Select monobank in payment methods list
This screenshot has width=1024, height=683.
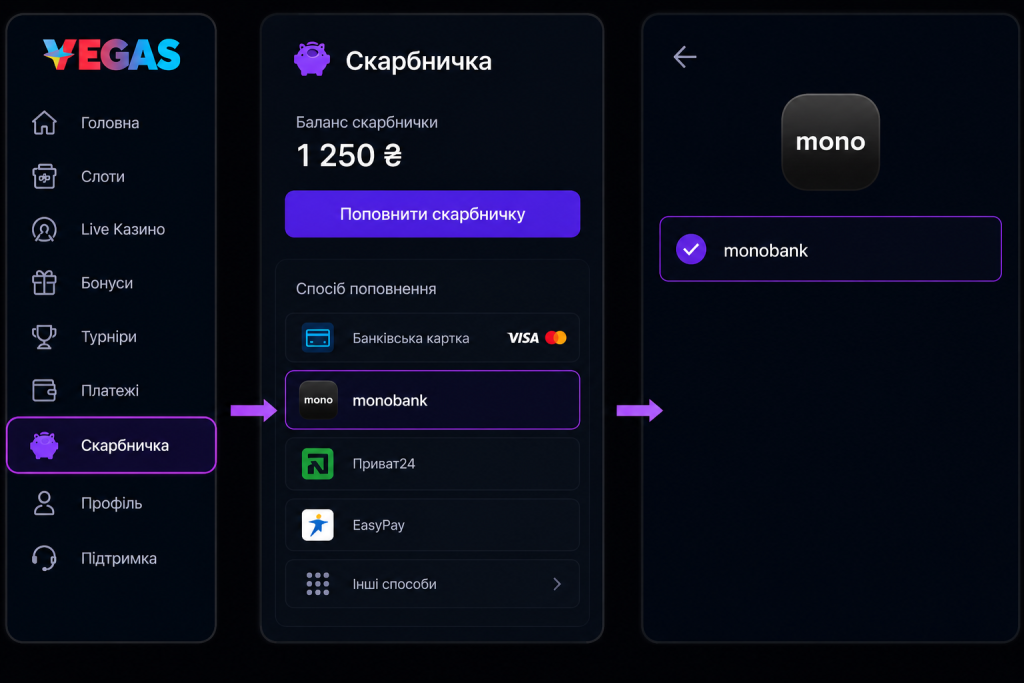432,400
